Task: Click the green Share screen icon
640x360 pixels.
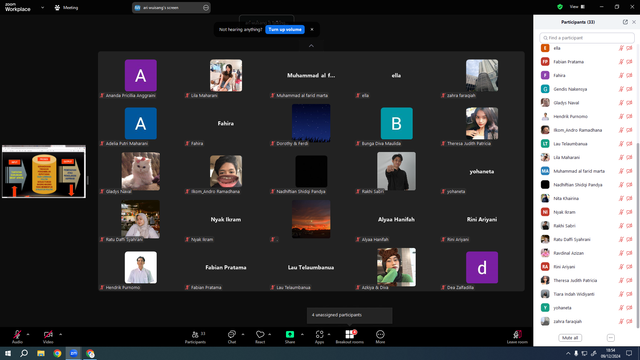Action: click(290, 334)
